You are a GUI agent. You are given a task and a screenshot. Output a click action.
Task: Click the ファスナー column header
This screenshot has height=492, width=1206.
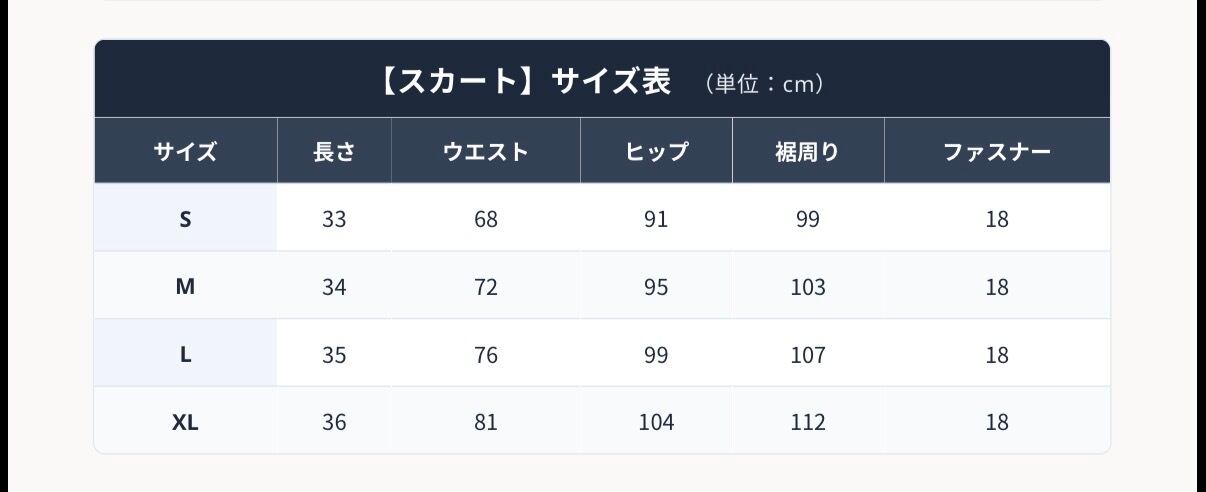pos(997,152)
